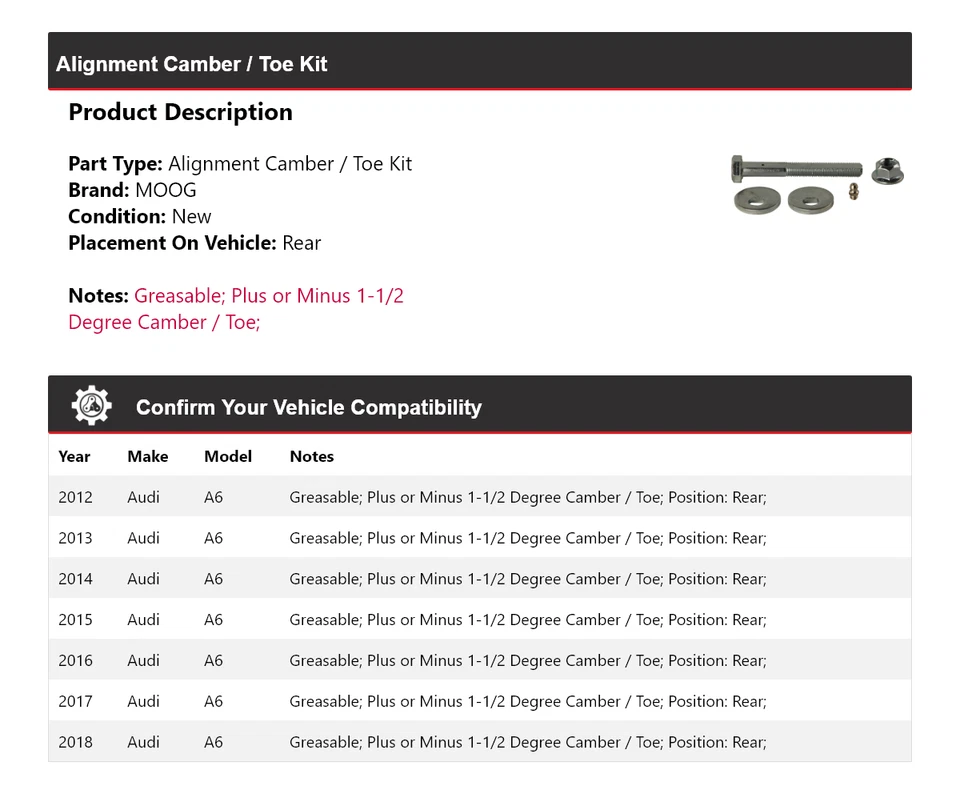Select the 2018 Audi A6 row
The image size is (960, 794).
(479, 743)
